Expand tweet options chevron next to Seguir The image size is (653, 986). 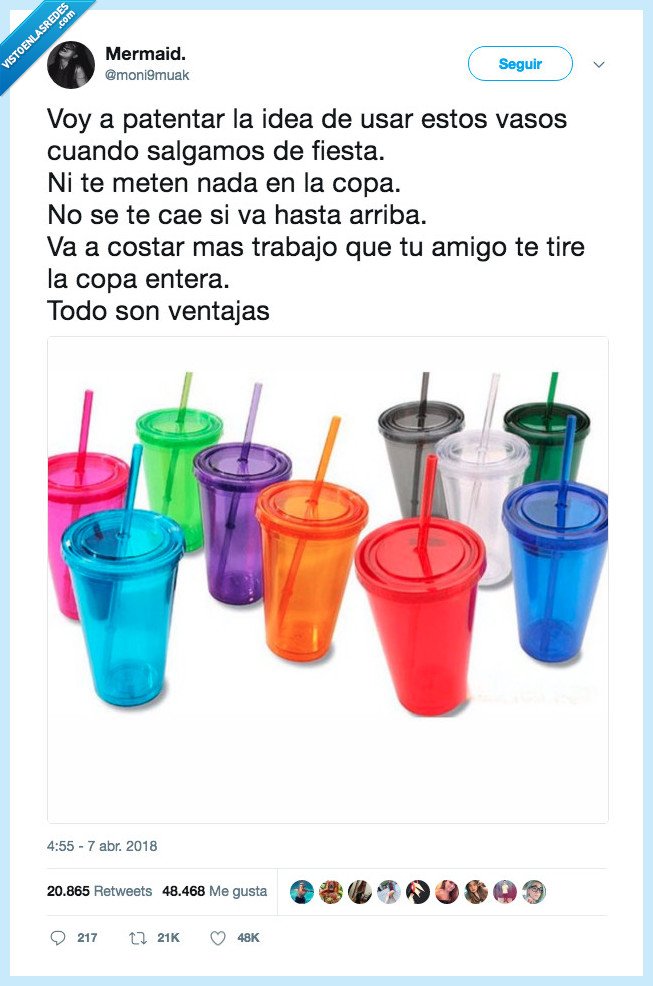coord(599,64)
